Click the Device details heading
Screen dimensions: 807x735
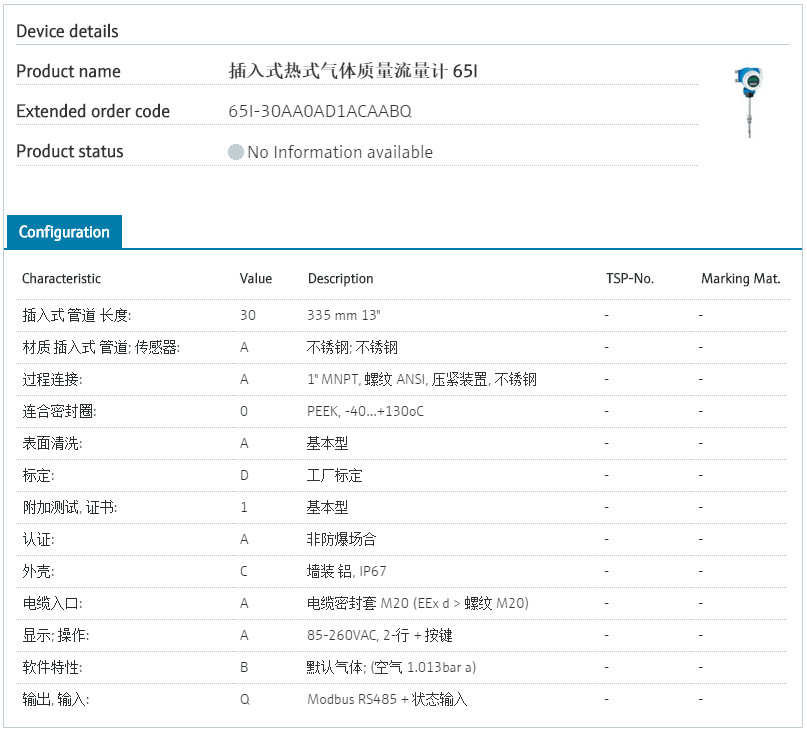[67, 31]
